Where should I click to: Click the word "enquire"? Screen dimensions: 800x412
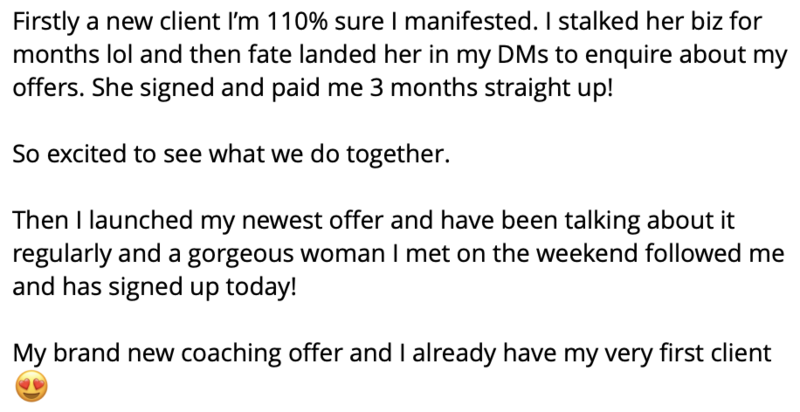629,55
